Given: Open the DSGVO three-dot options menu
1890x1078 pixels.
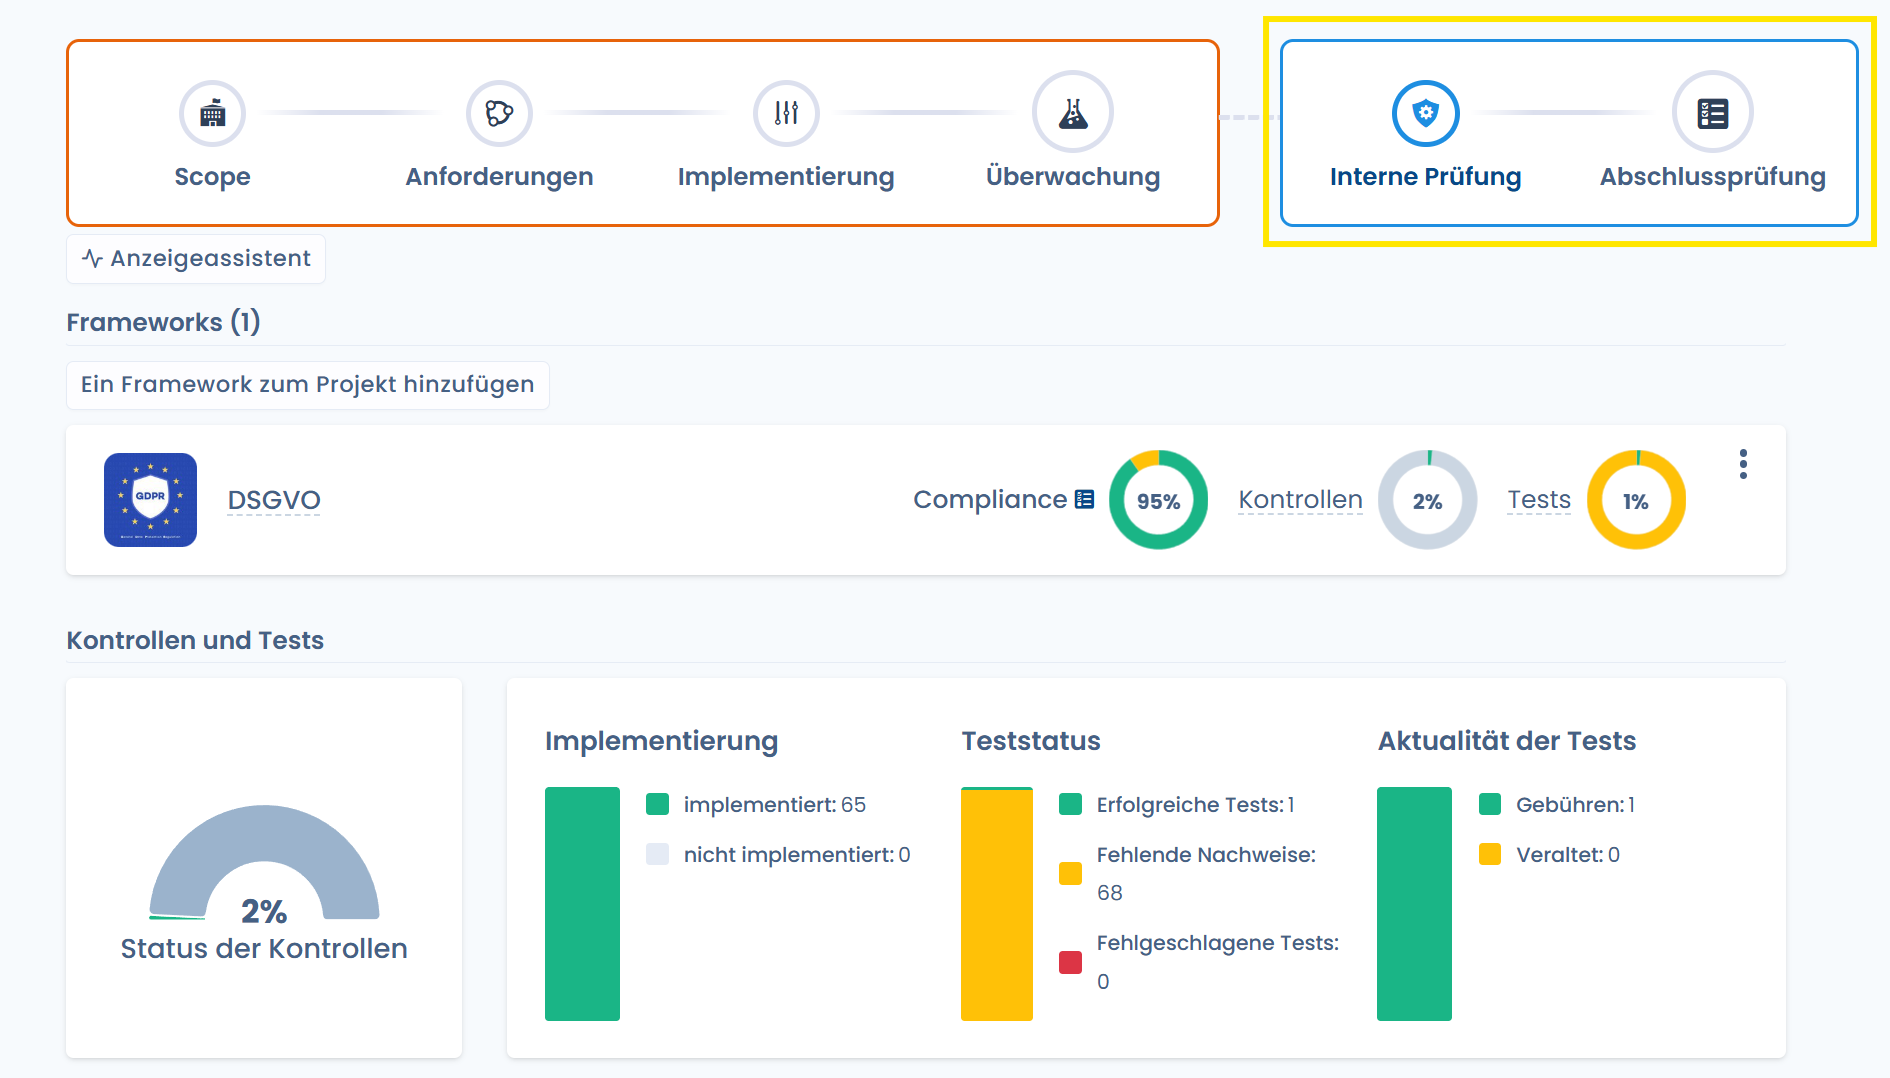Looking at the screenshot, I should pos(1743,464).
